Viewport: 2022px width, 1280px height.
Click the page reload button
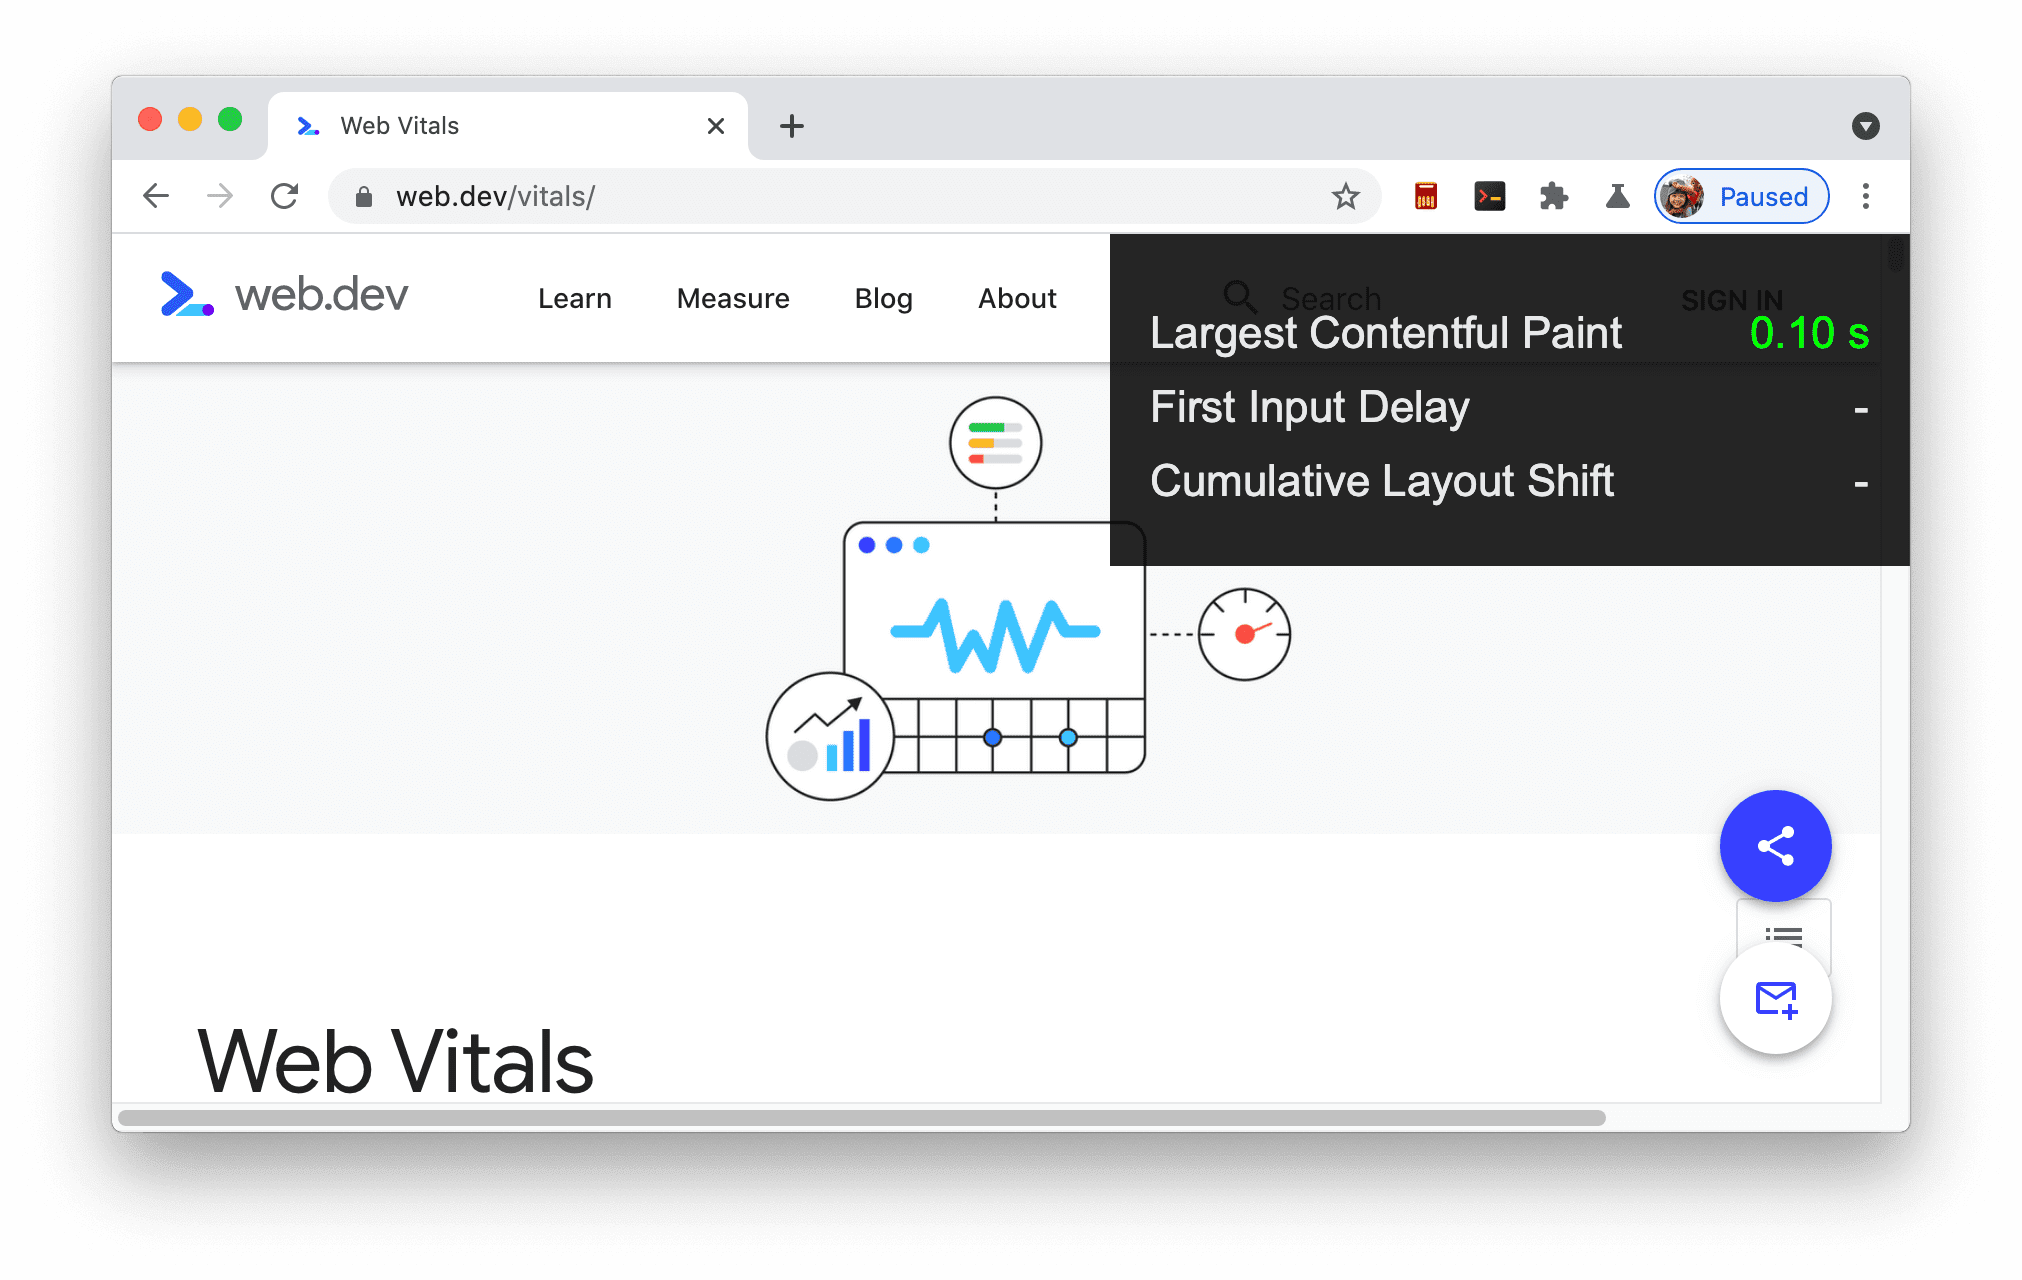[286, 196]
